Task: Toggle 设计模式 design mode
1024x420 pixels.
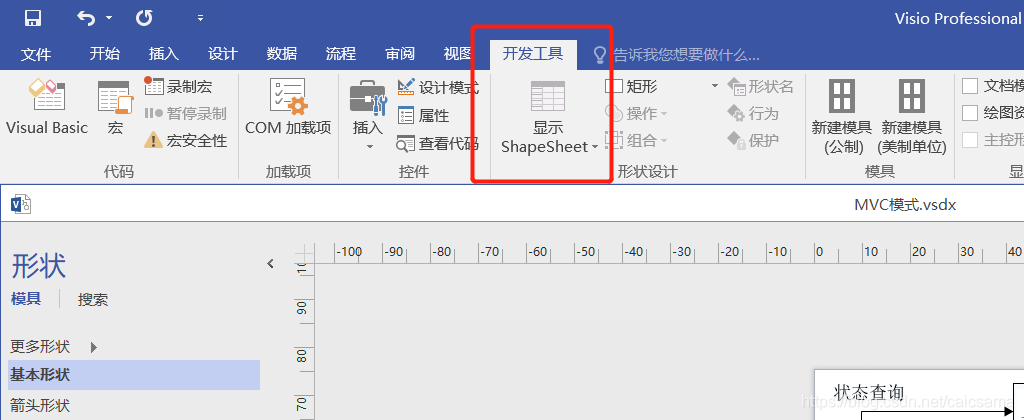Action: pyautogui.click(x=438, y=88)
